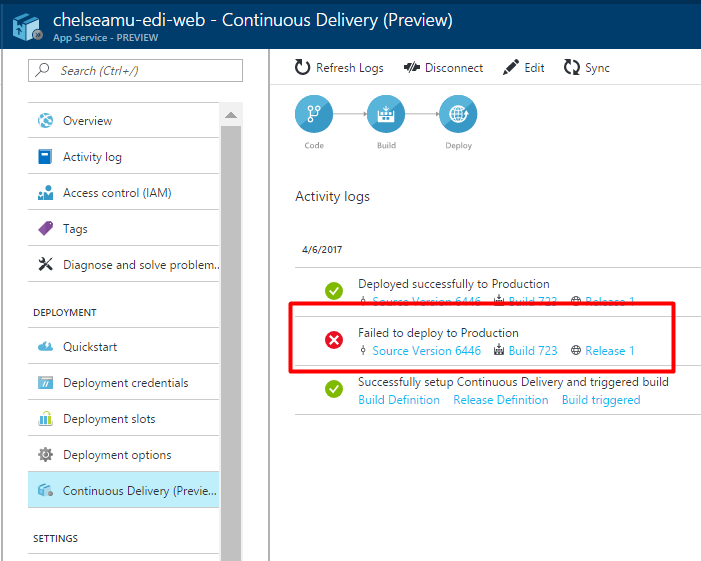Click the App Service header cube icon
The width and height of the screenshot is (701, 561).
(x=28, y=27)
